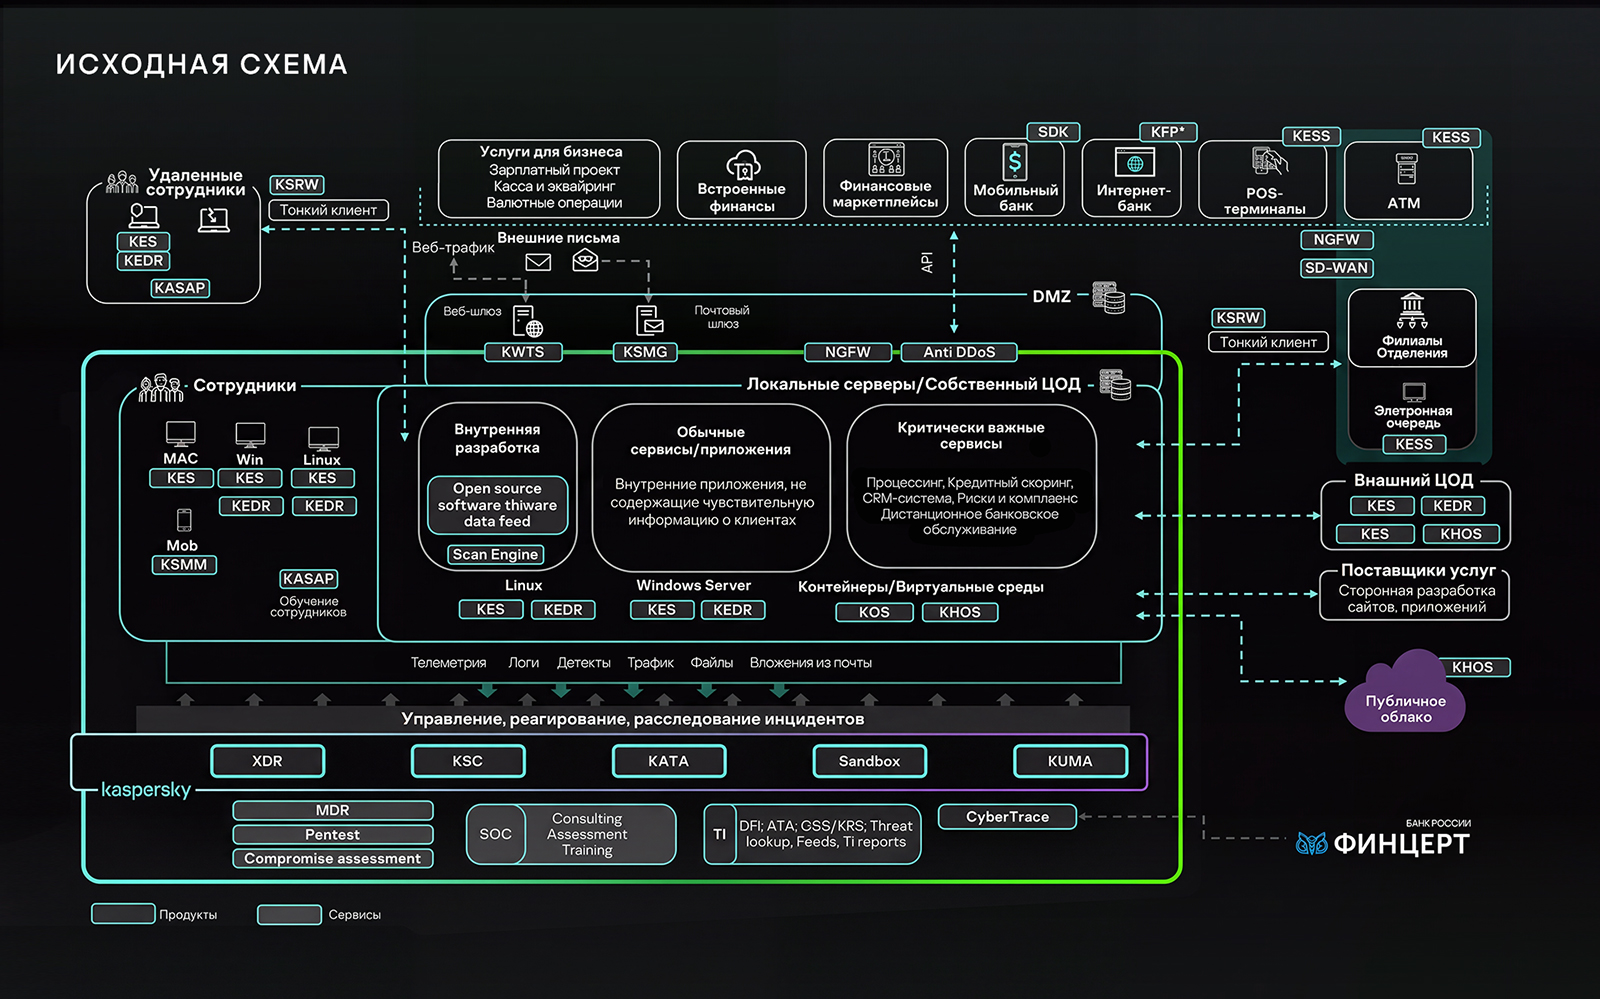This screenshot has width=1600, height=999.
Task: Click the Интернет-банк browser window icon
Action: [x=1134, y=163]
